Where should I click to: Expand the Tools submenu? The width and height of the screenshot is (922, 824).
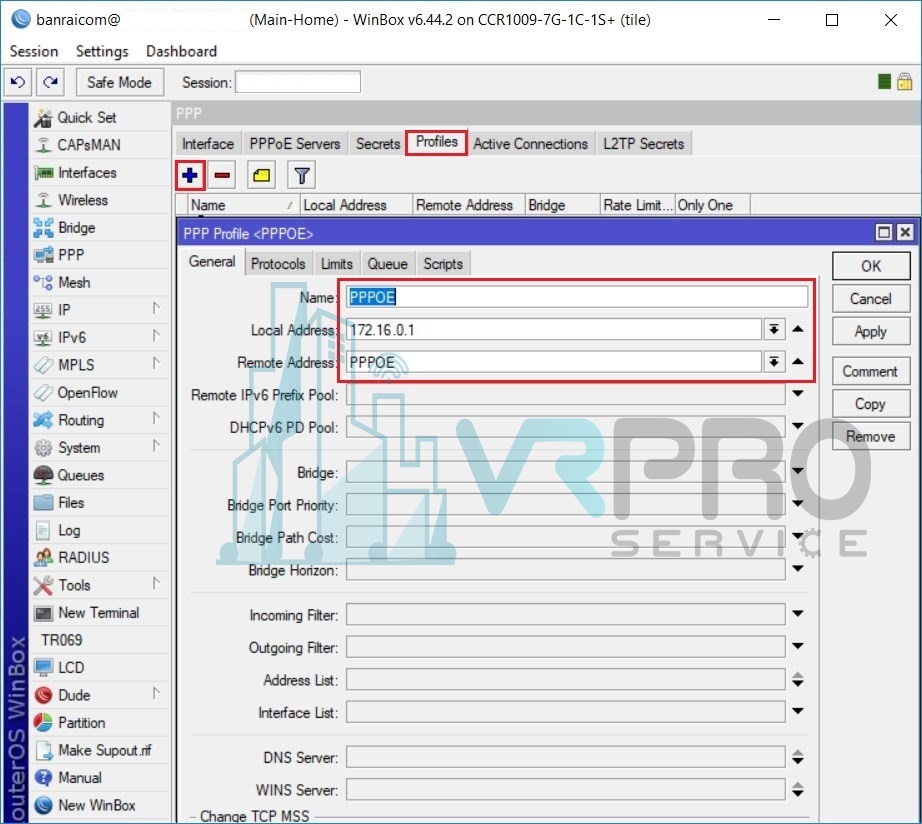(x=156, y=583)
